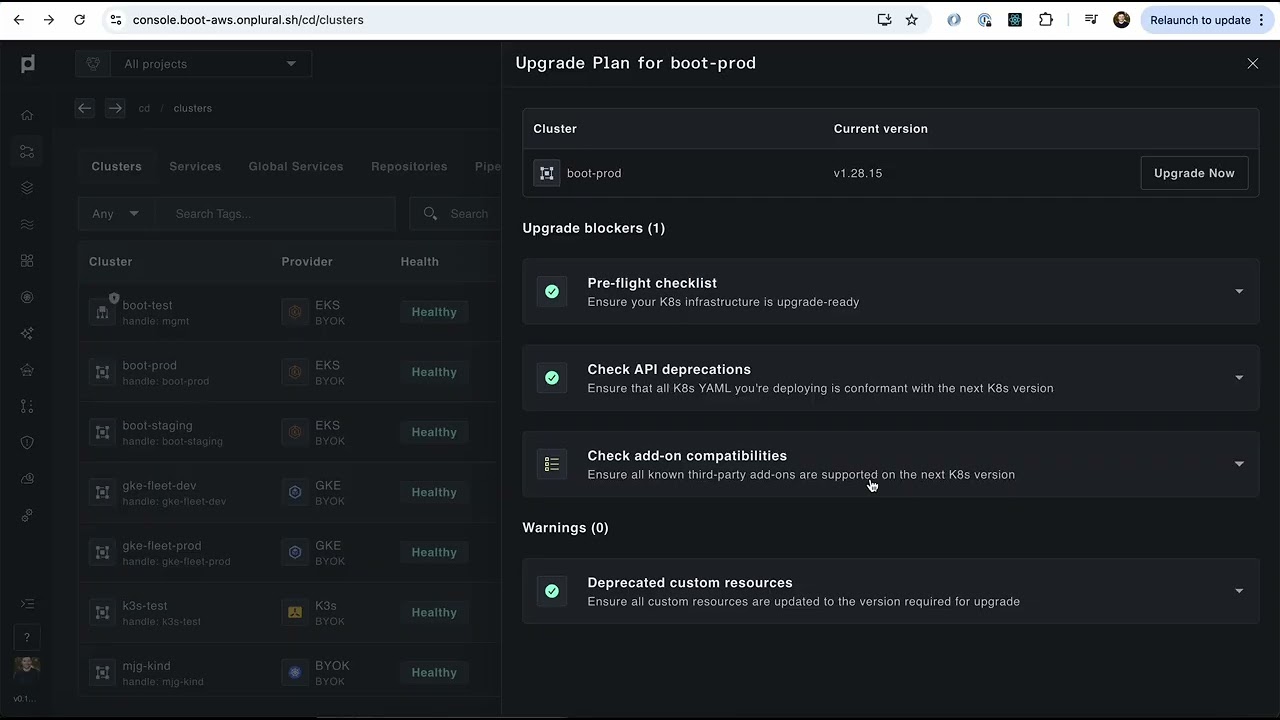This screenshot has height=720, width=1280.
Task: Click the Relaunch to update button
Action: pyautogui.click(x=1200, y=20)
